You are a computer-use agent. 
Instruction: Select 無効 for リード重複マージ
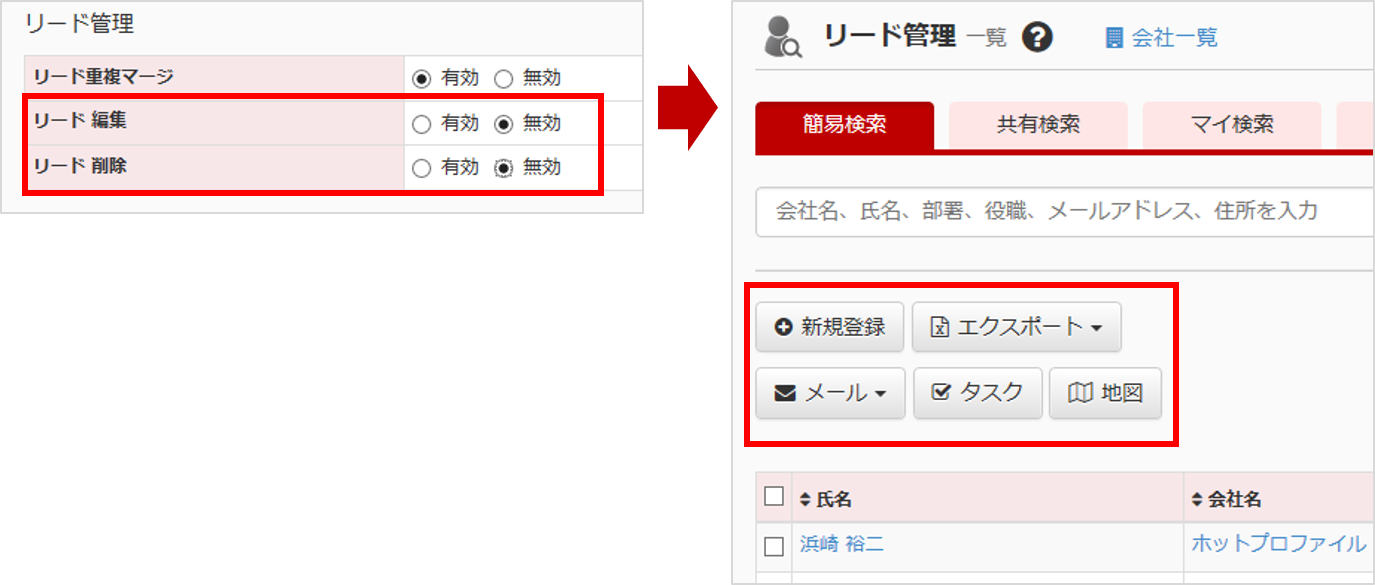503,78
